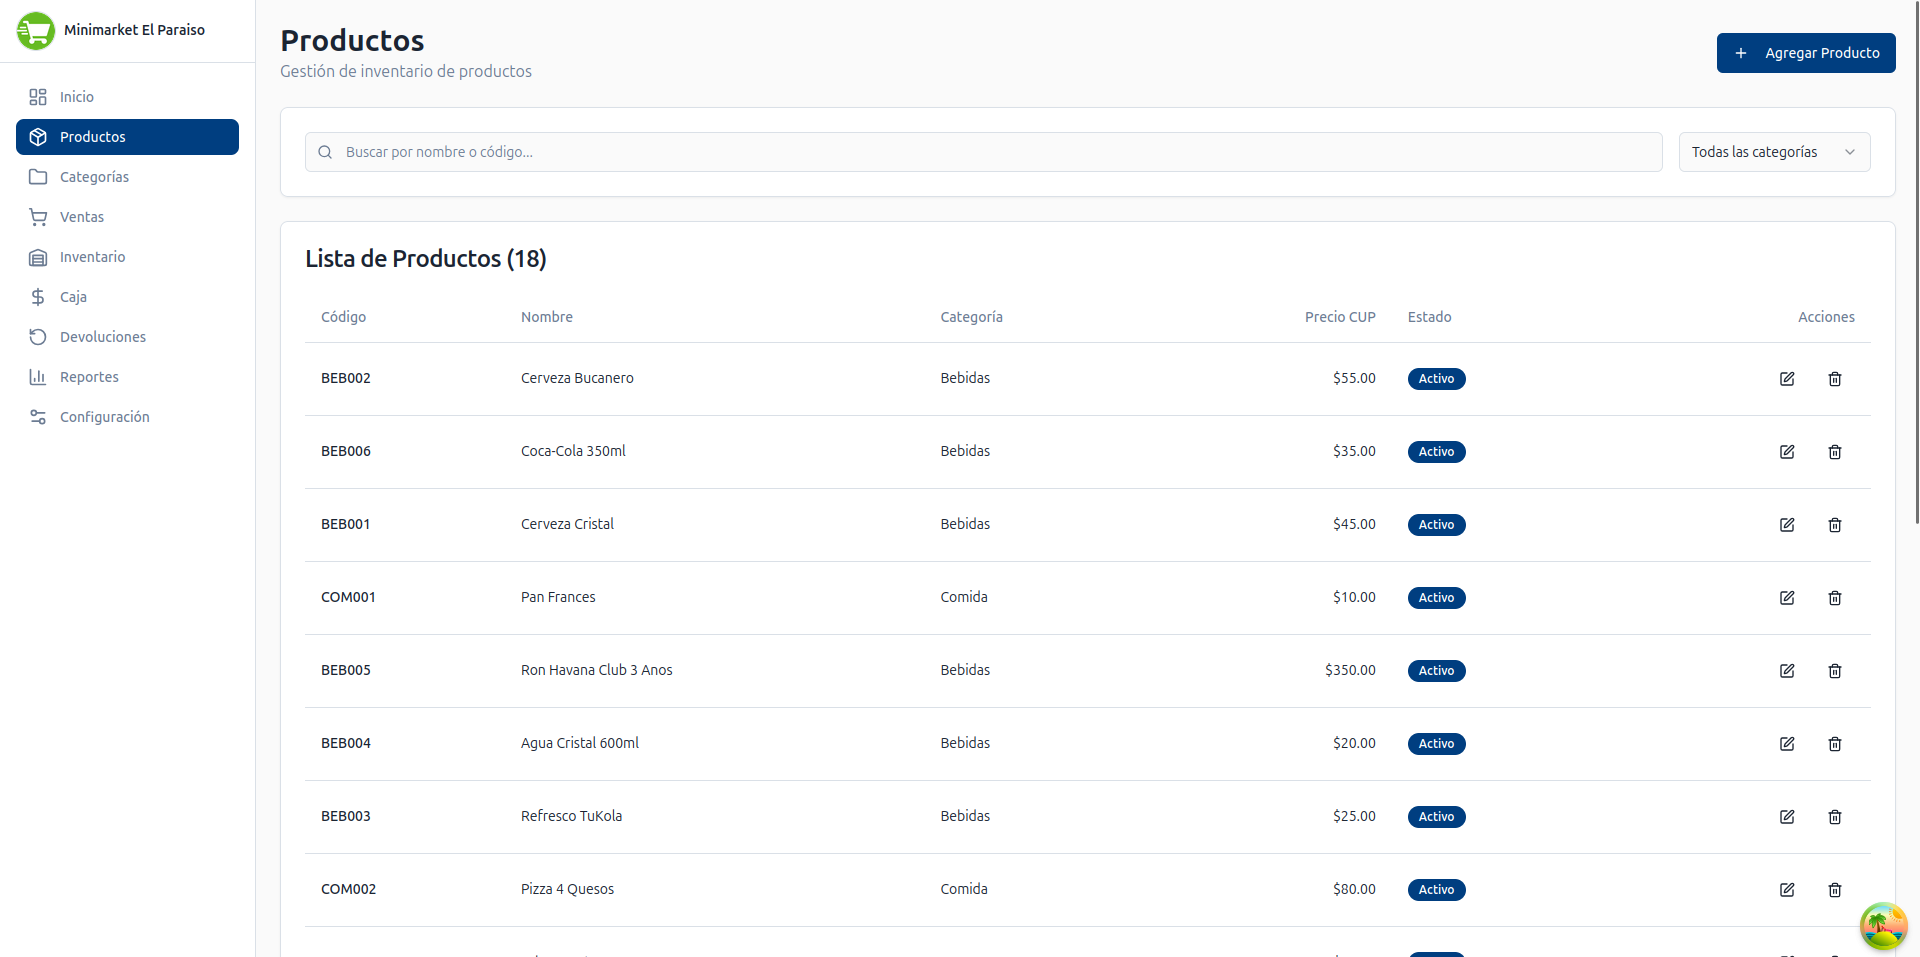Edit the Refresco TuKola product
1920x957 pixels.
(1787, 817)
